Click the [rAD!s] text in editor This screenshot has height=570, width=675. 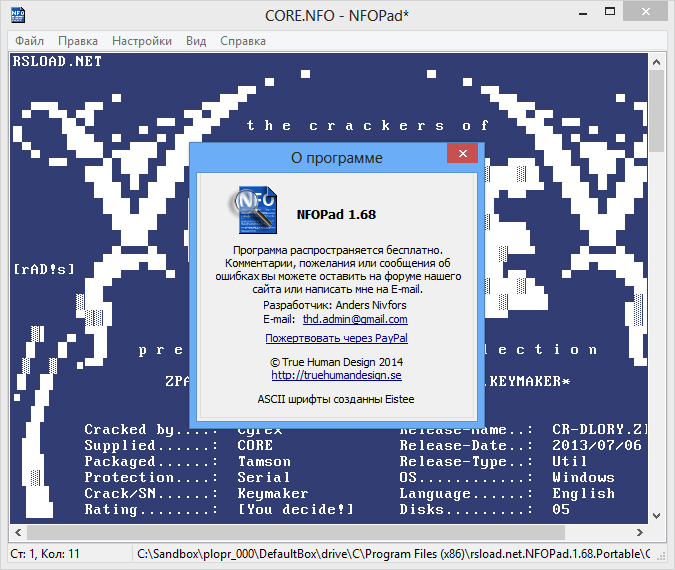coord(44,270)
